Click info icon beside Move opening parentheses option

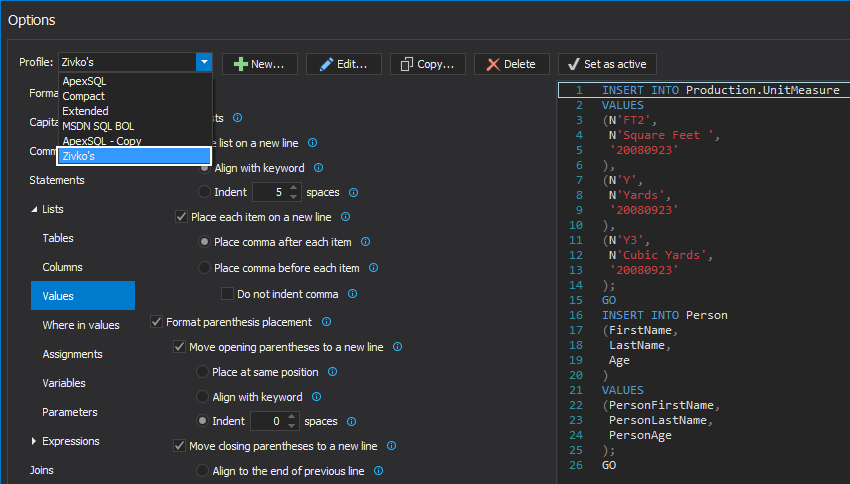(x=397, y=347)
